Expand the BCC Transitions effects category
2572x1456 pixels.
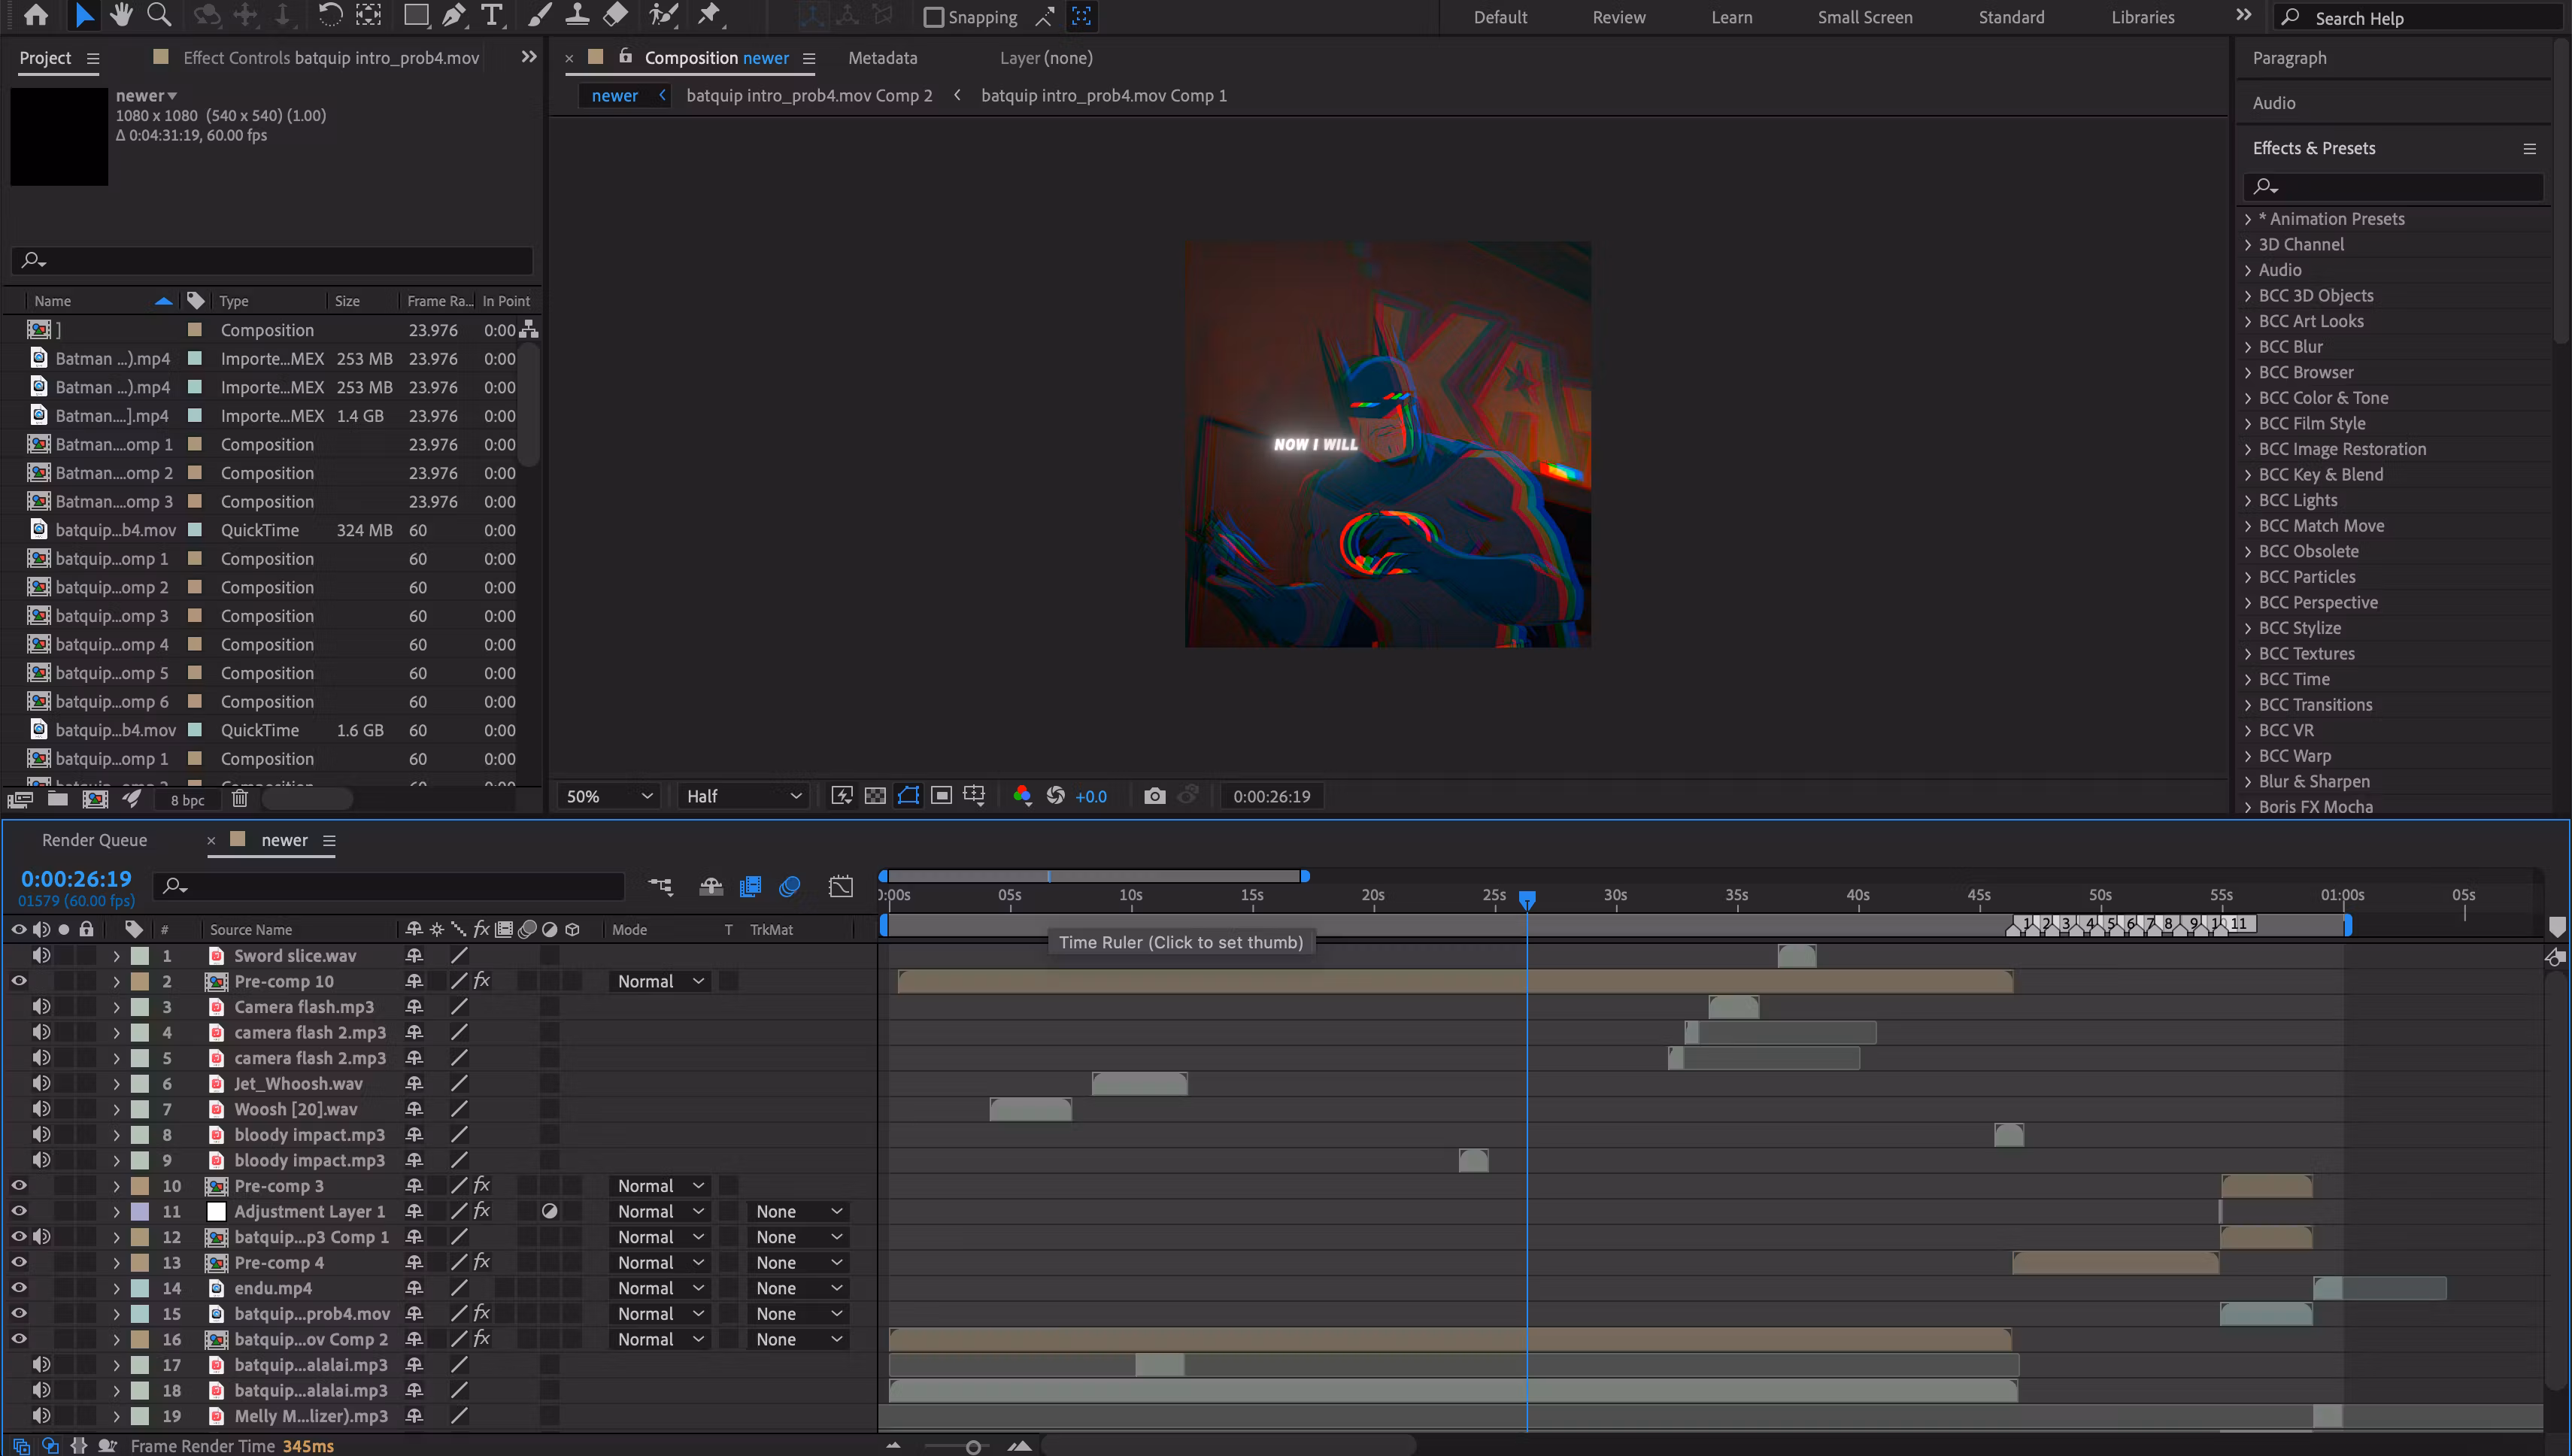2248,704
